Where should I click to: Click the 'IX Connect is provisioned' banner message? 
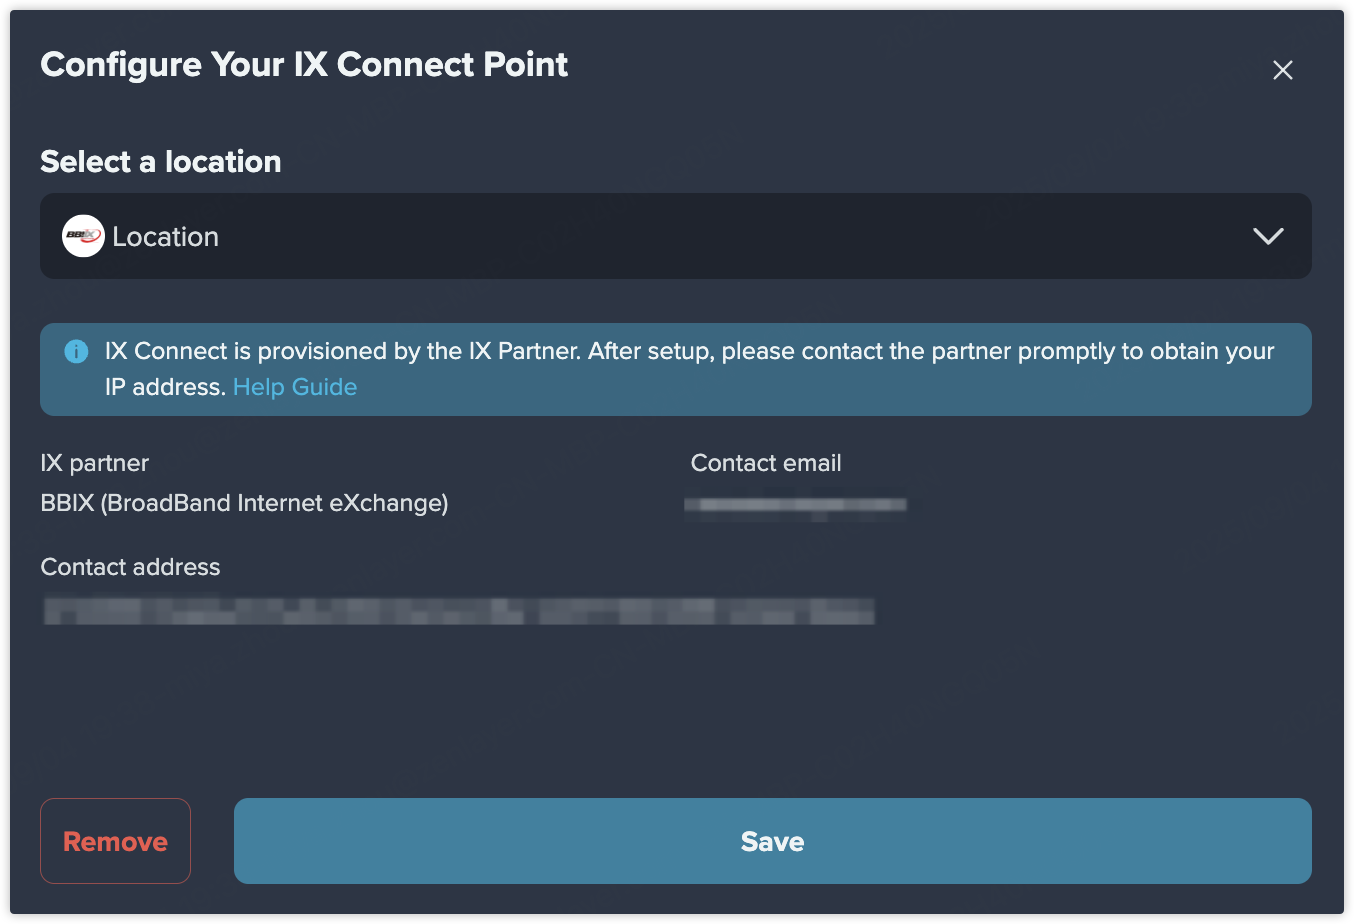click(x=690, y=369)
